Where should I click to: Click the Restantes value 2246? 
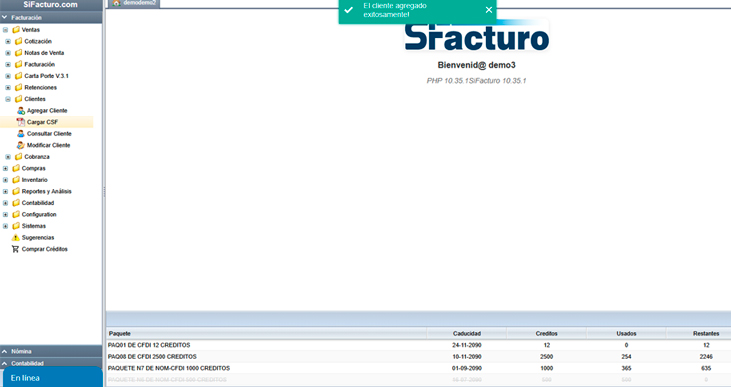coord(706,357)
